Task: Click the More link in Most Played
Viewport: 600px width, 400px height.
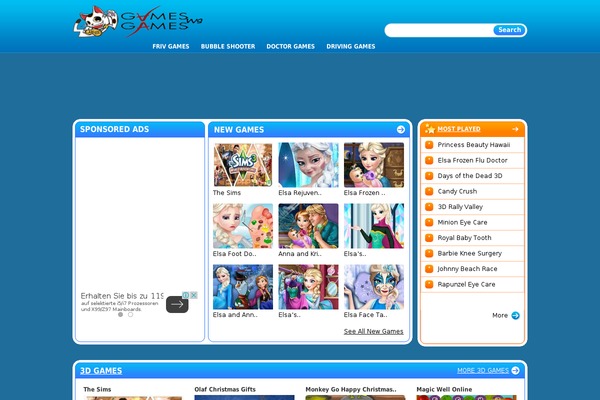Action: [x=500, y=315]
